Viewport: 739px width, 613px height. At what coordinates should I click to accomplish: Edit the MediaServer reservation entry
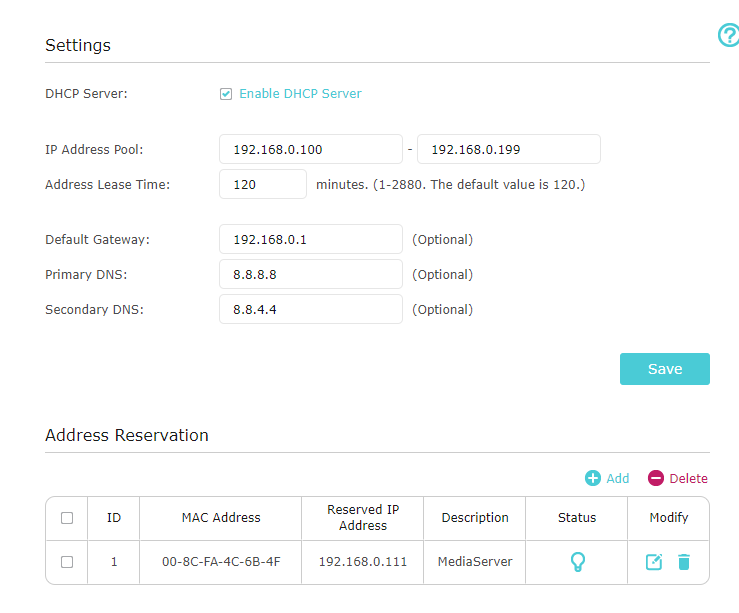[654, 562]
